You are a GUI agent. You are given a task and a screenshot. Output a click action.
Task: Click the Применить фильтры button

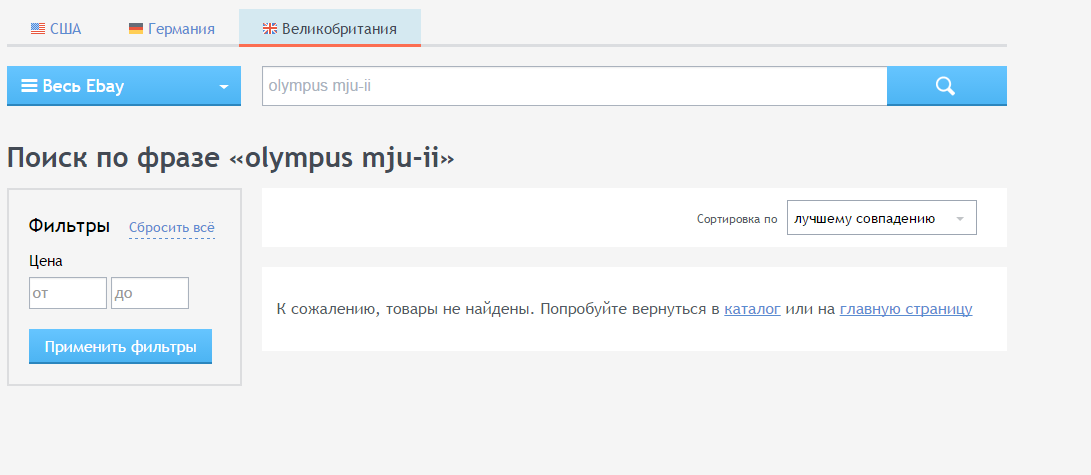click(120, 346)
